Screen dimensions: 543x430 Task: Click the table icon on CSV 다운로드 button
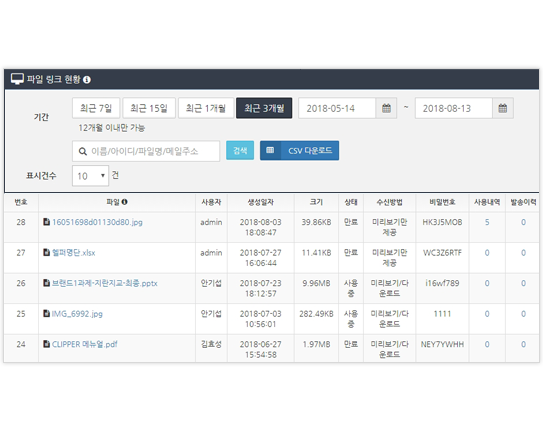coord(270,150)
